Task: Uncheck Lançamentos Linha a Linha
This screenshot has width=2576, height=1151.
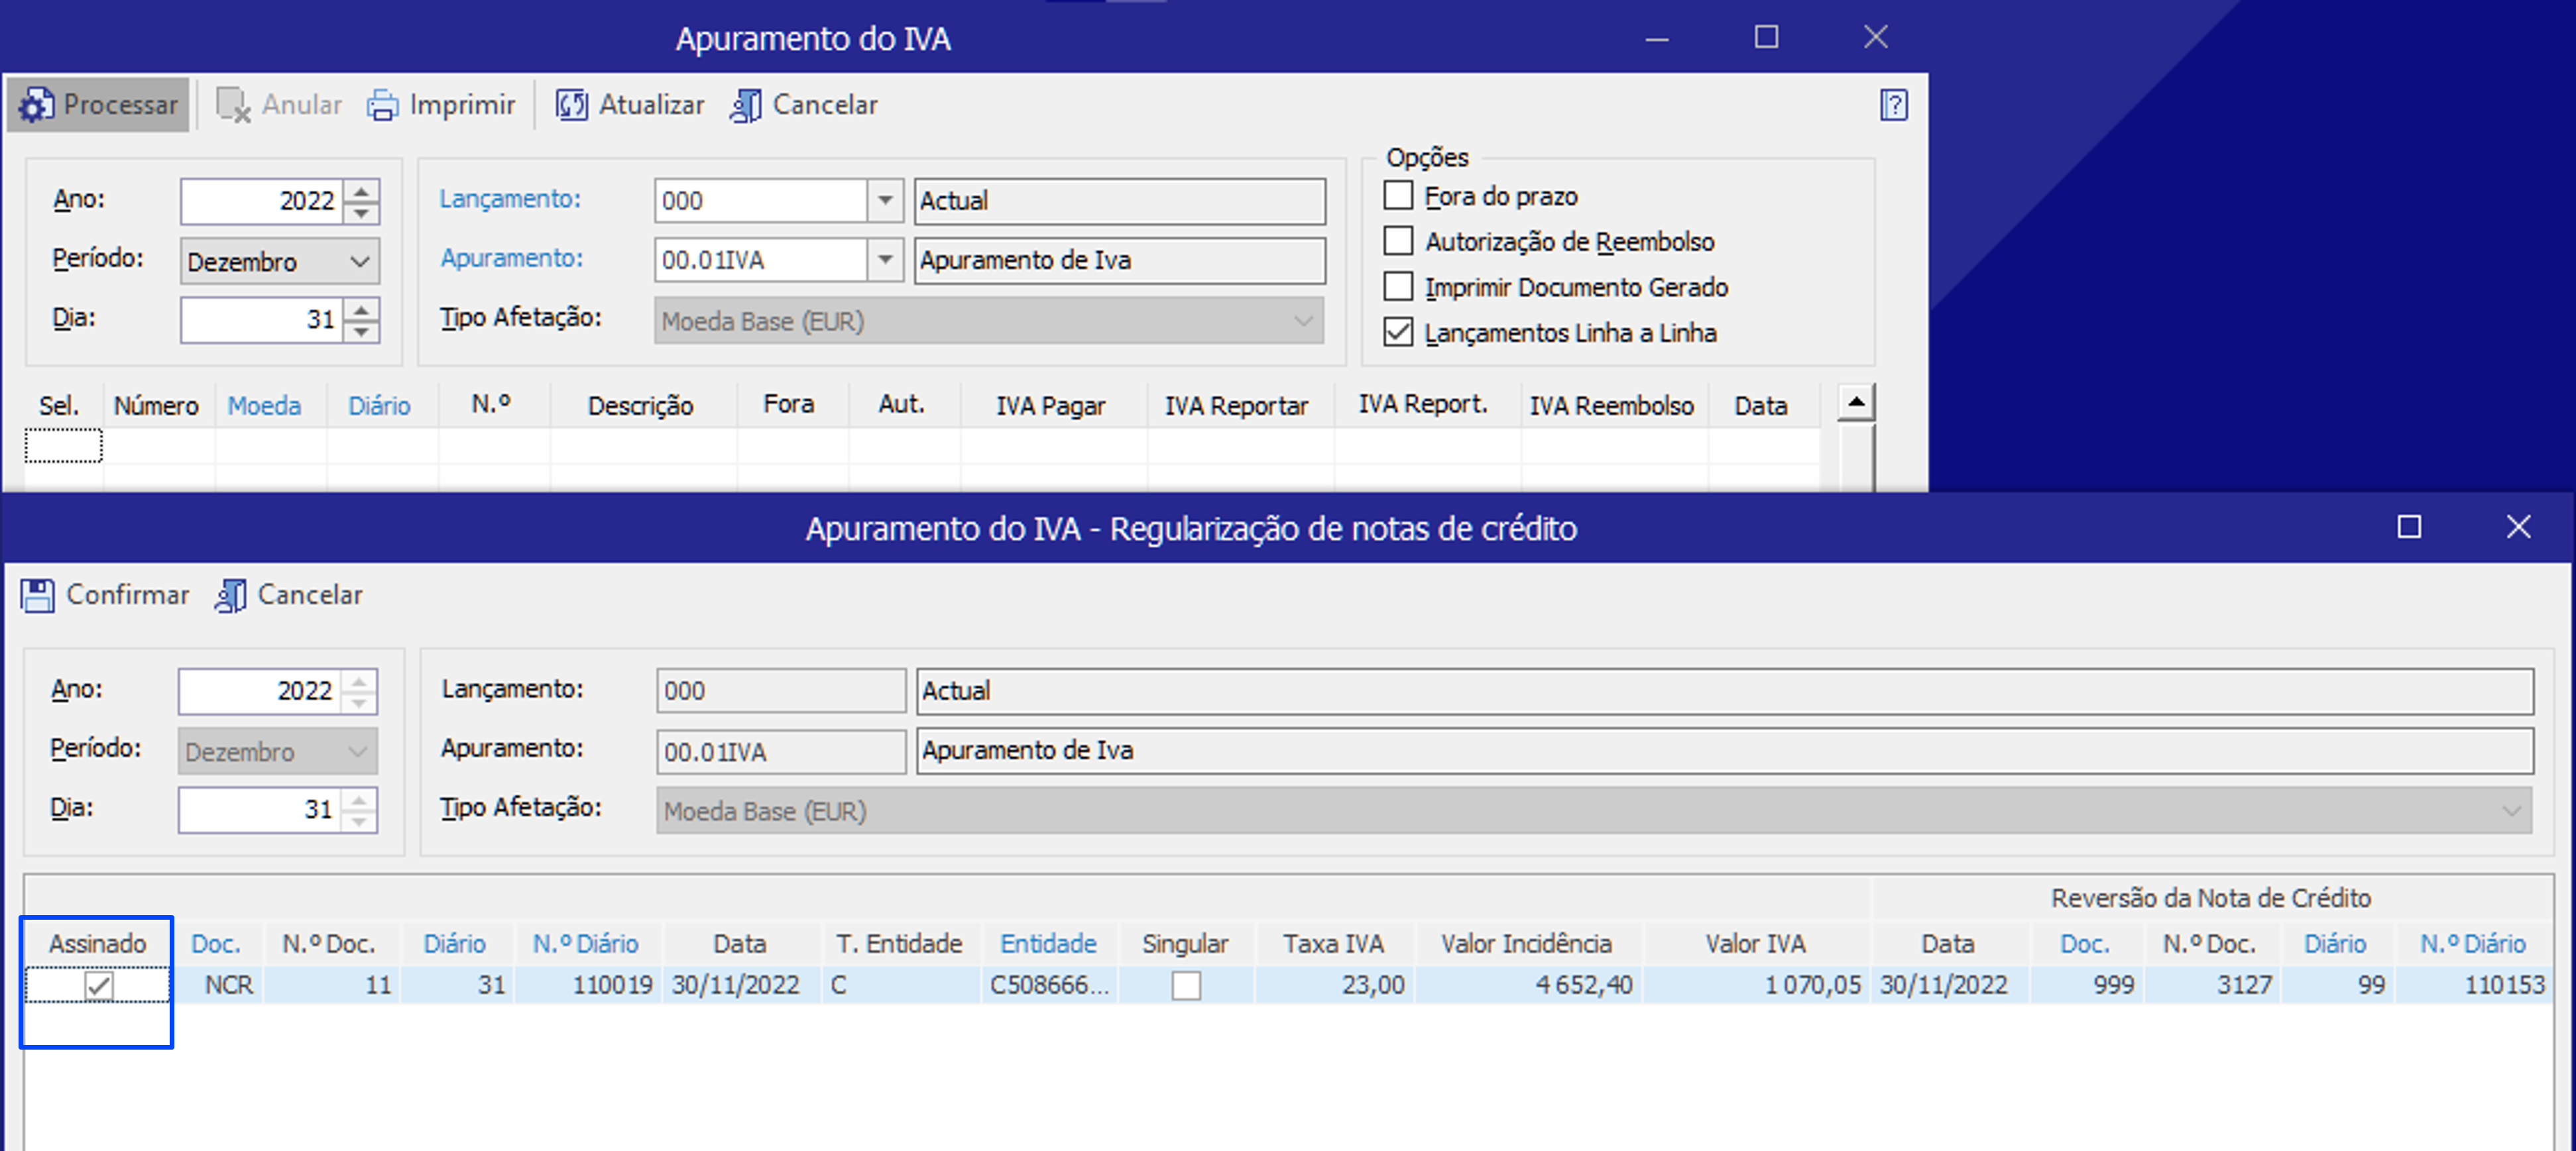Action: click(1398, 332)
